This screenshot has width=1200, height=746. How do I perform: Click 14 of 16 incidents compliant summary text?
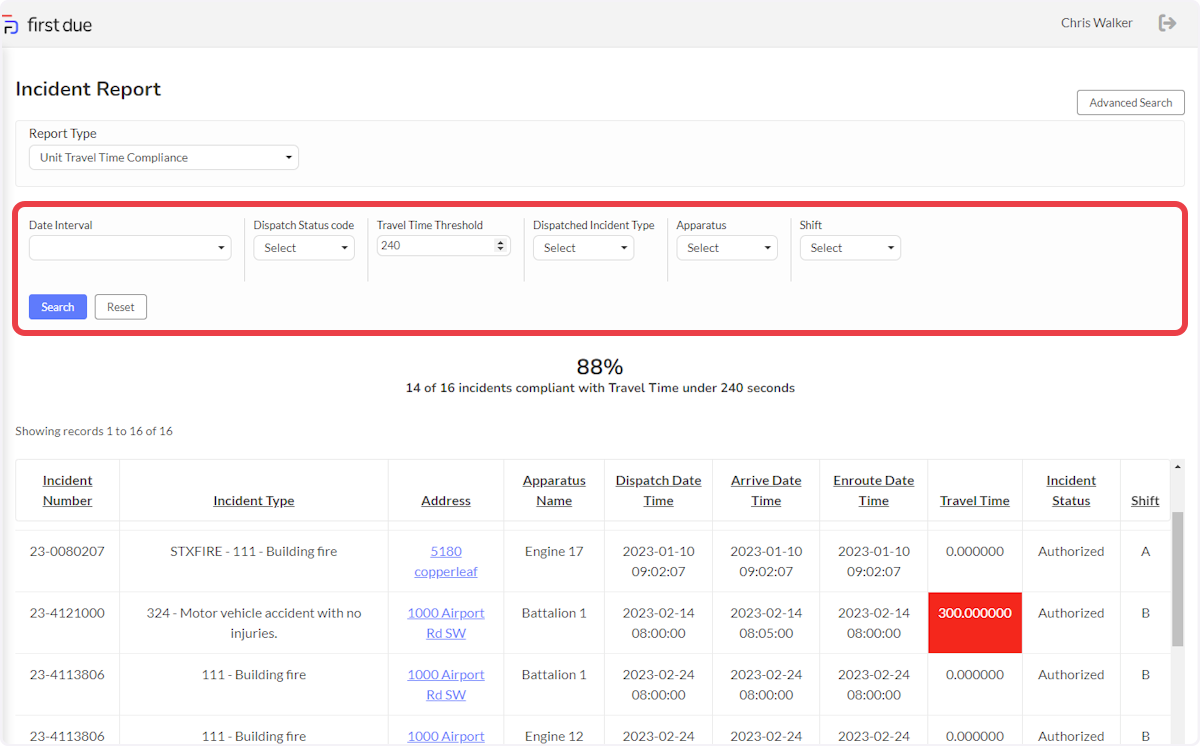click(x=600, y=388)
